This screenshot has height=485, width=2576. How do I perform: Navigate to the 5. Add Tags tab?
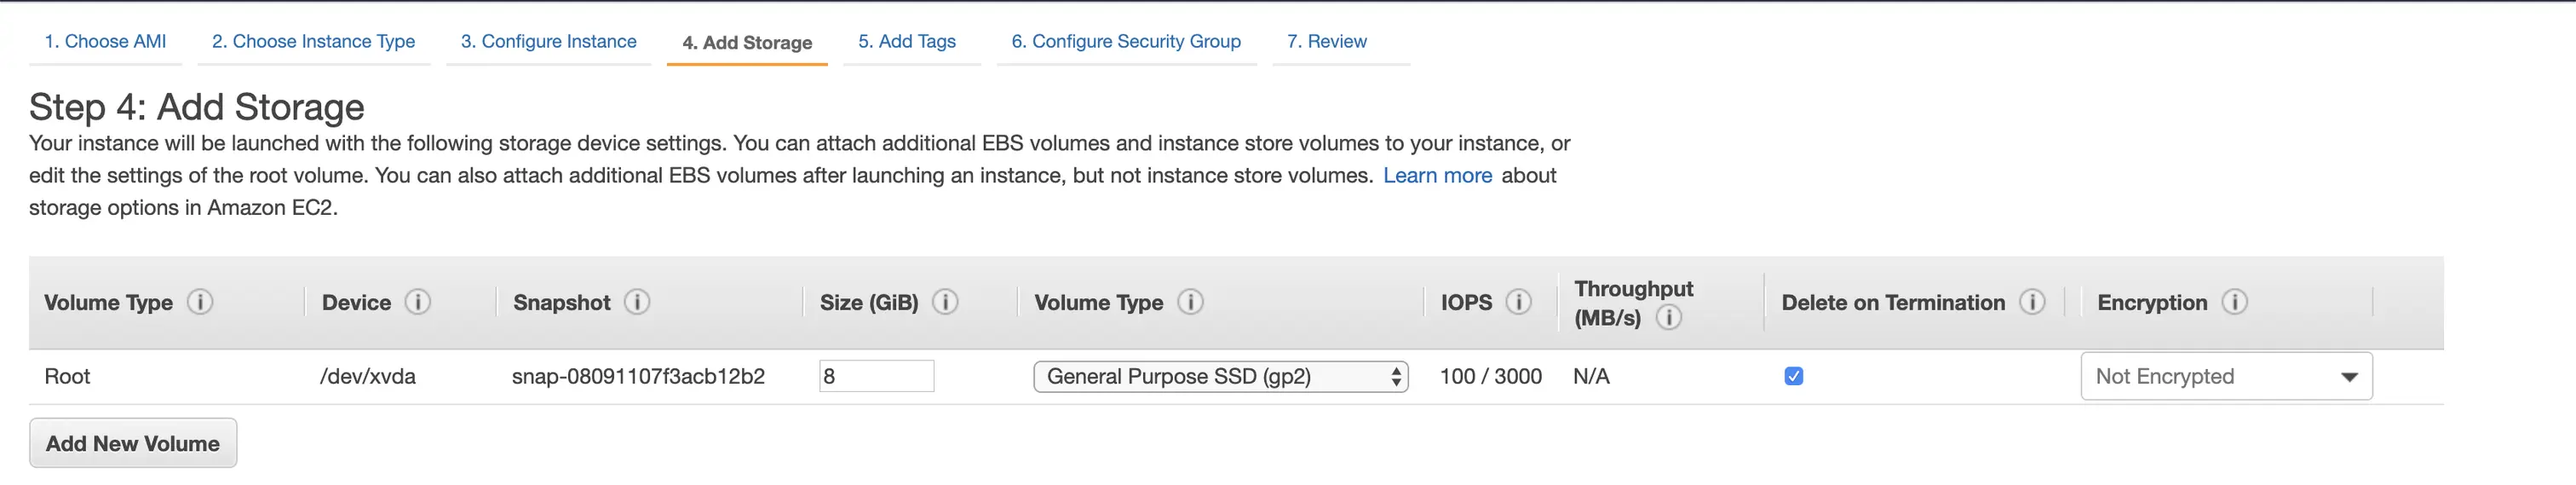click(907, 42)
